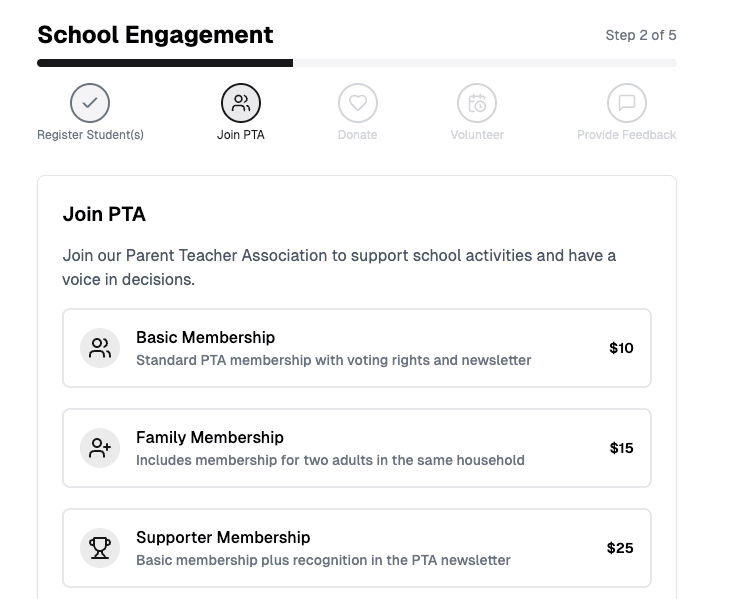Open the Volunteer calendar step icon

pos(477,103)
